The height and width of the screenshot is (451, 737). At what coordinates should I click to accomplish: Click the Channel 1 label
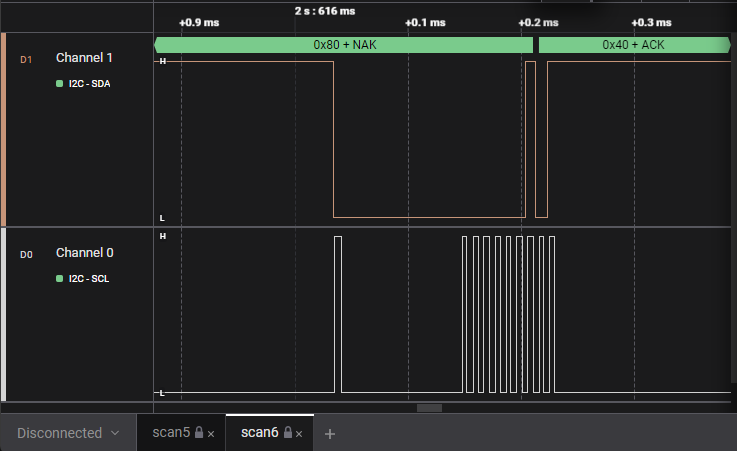[x=84, y=58]
